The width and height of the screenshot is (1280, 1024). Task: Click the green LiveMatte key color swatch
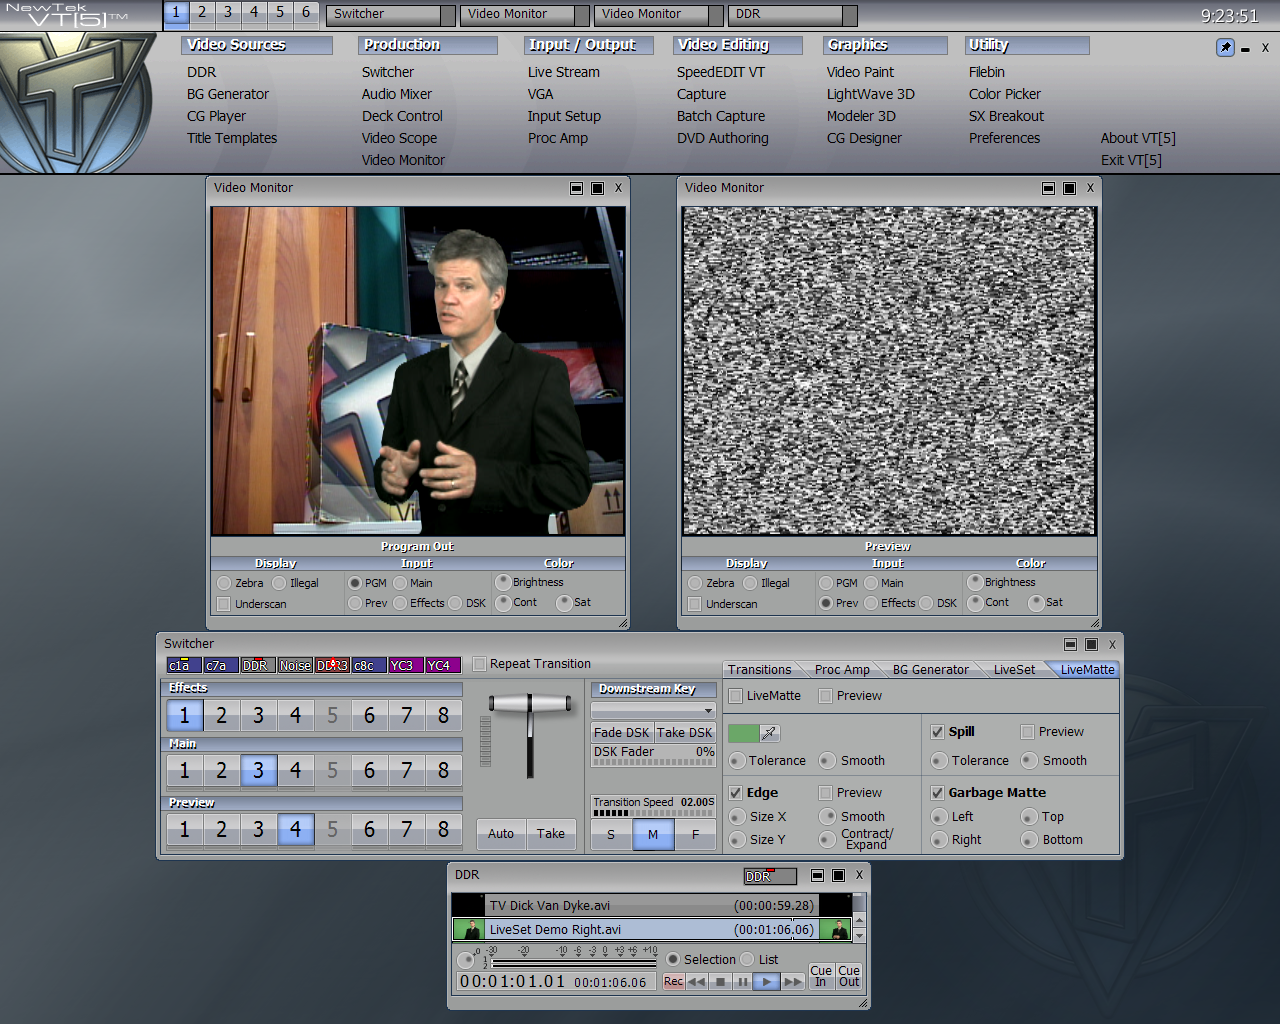743,733
